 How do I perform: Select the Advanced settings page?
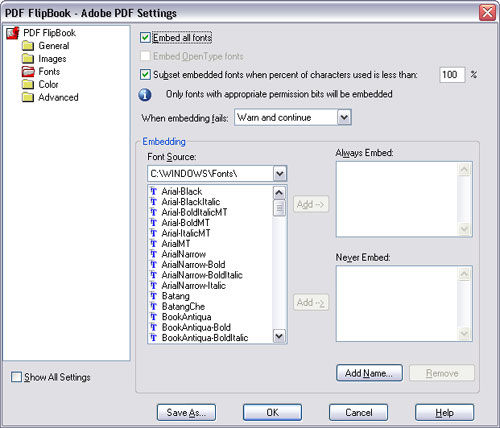[x=58, y=97]
